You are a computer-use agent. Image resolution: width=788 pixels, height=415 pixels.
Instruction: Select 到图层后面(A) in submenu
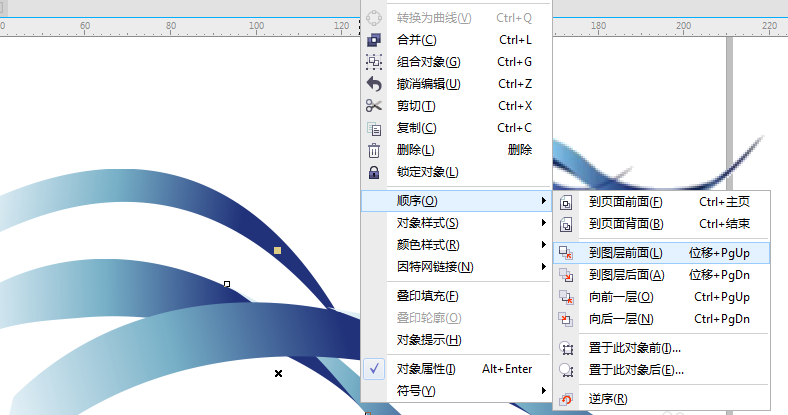pyautogui.click(x=661, y=275)
